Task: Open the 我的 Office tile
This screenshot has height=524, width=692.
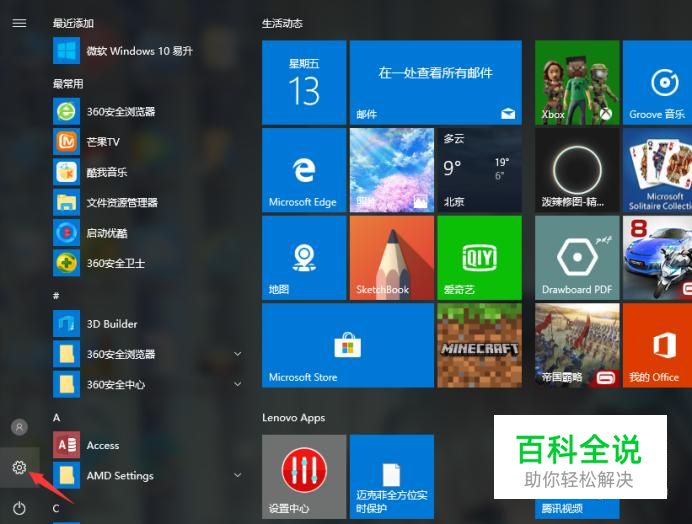Action: pyautogui.click(x=657, y=345)
